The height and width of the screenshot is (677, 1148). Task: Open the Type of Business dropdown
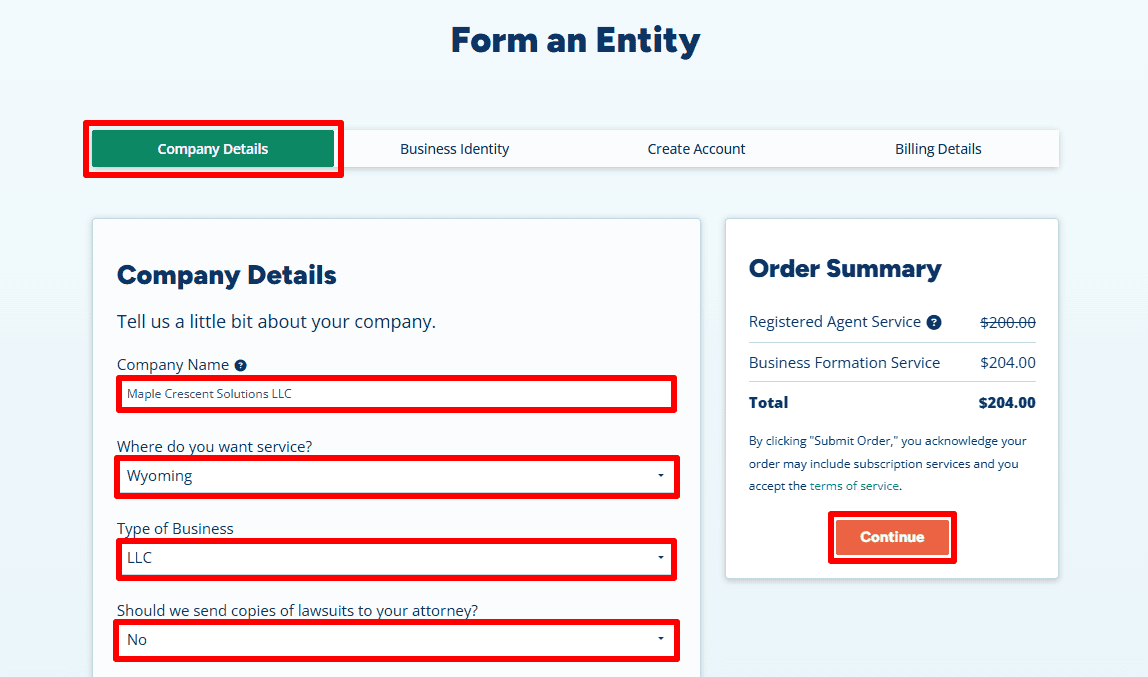[x=396, y=559]
